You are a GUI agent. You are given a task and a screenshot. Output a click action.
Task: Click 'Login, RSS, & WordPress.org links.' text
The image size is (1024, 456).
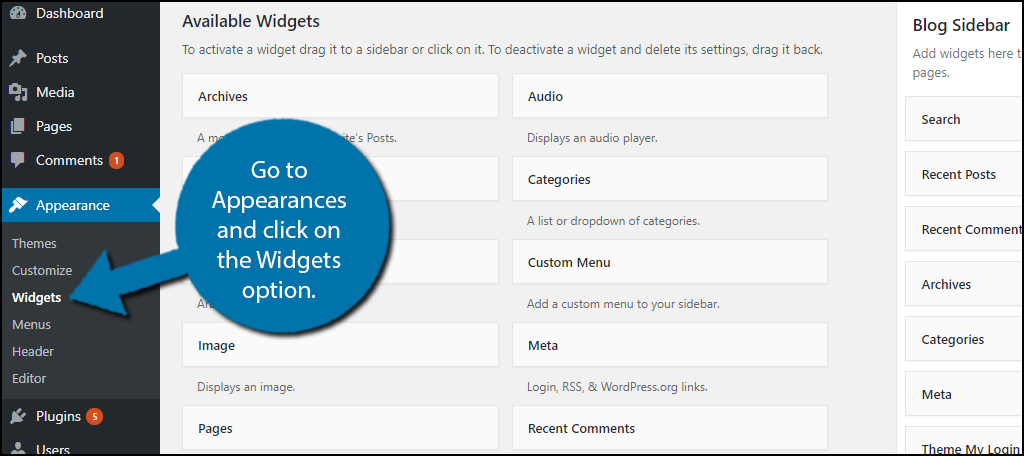617,387
